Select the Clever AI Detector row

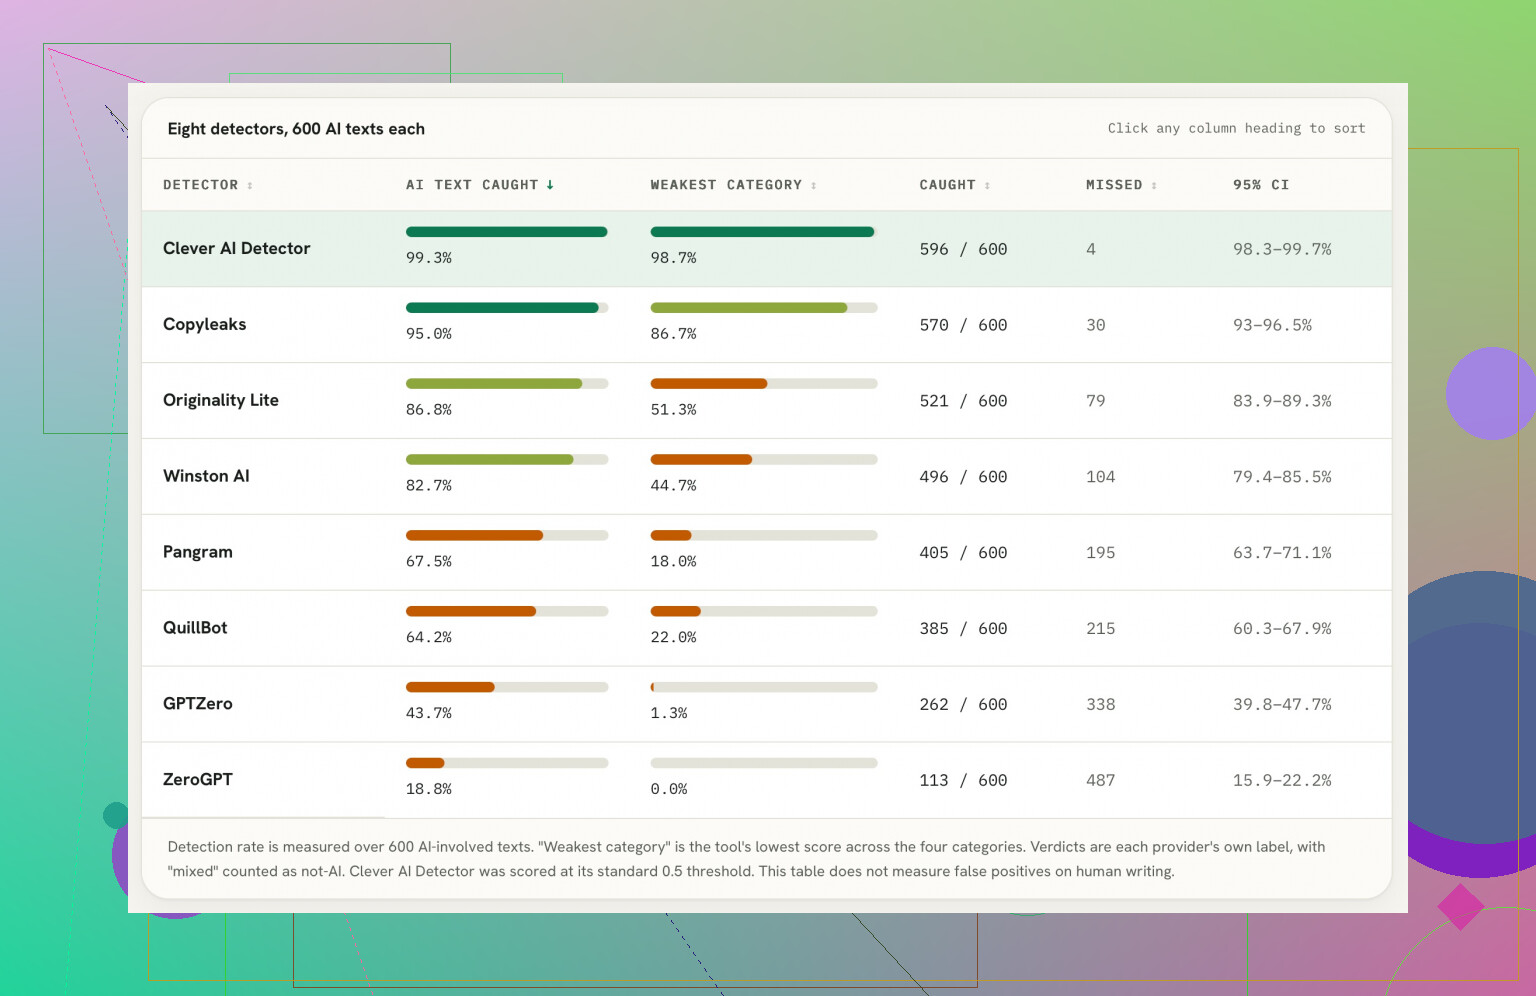[x=766, y=249]
